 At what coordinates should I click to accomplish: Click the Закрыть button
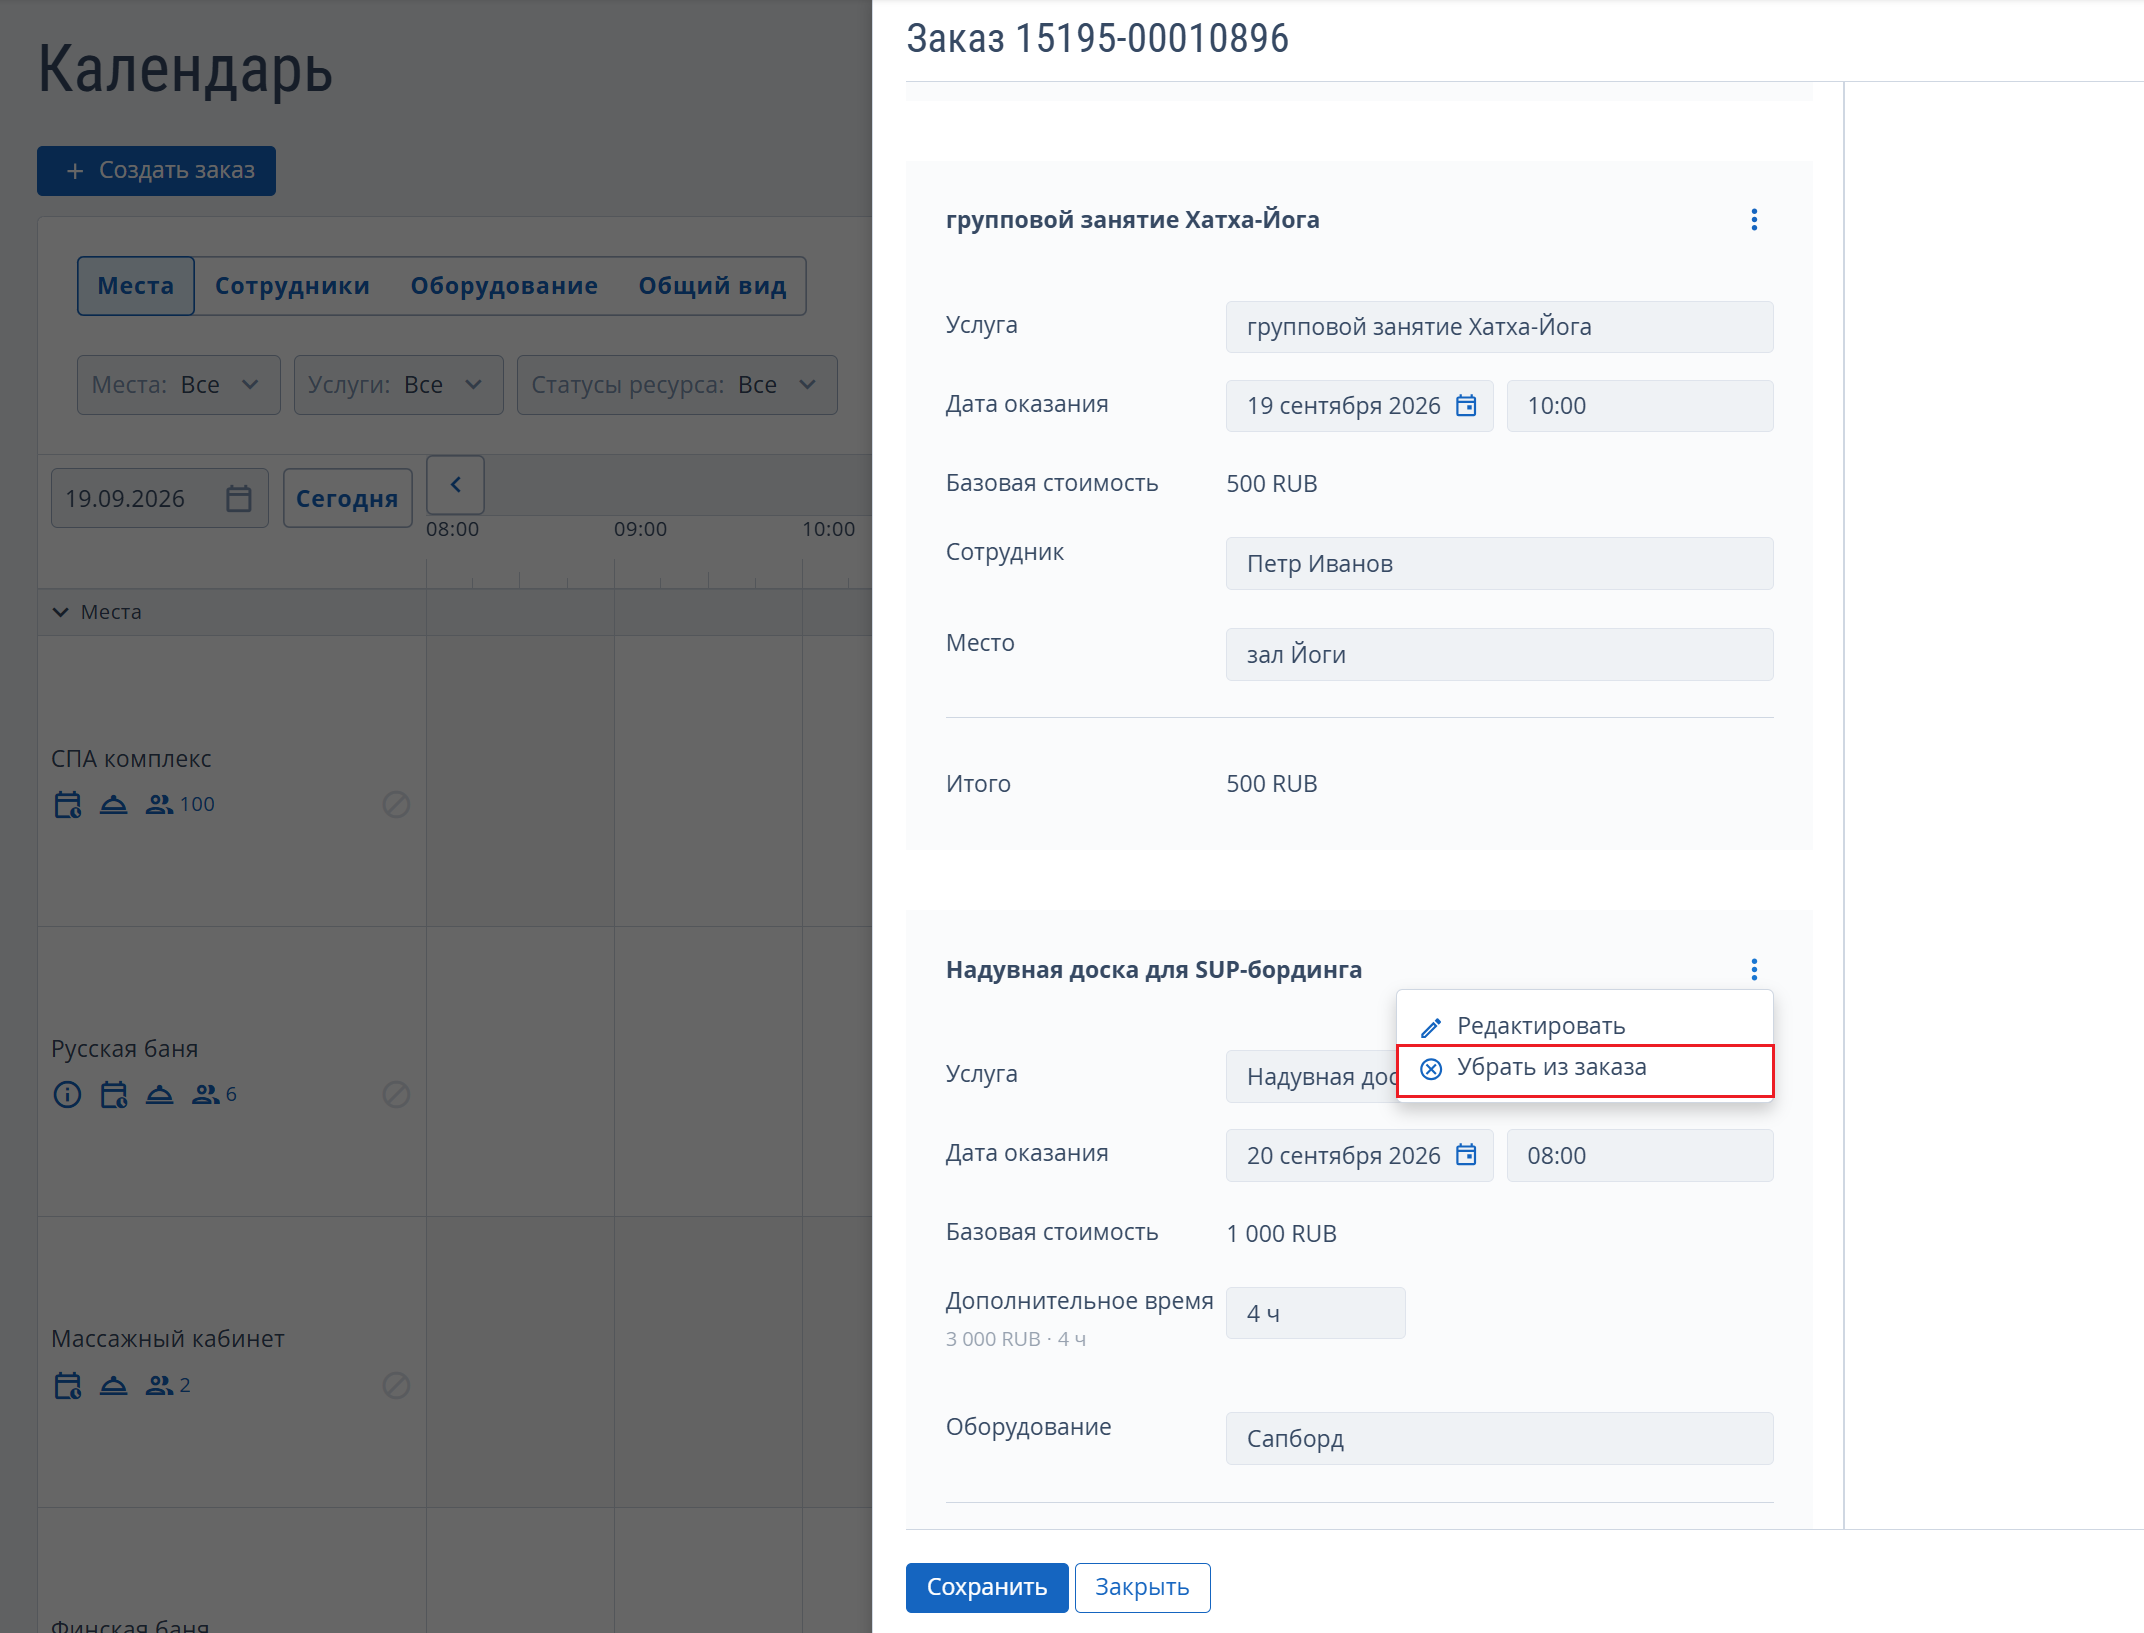pyautogui.click(x=1142, y=1588)
